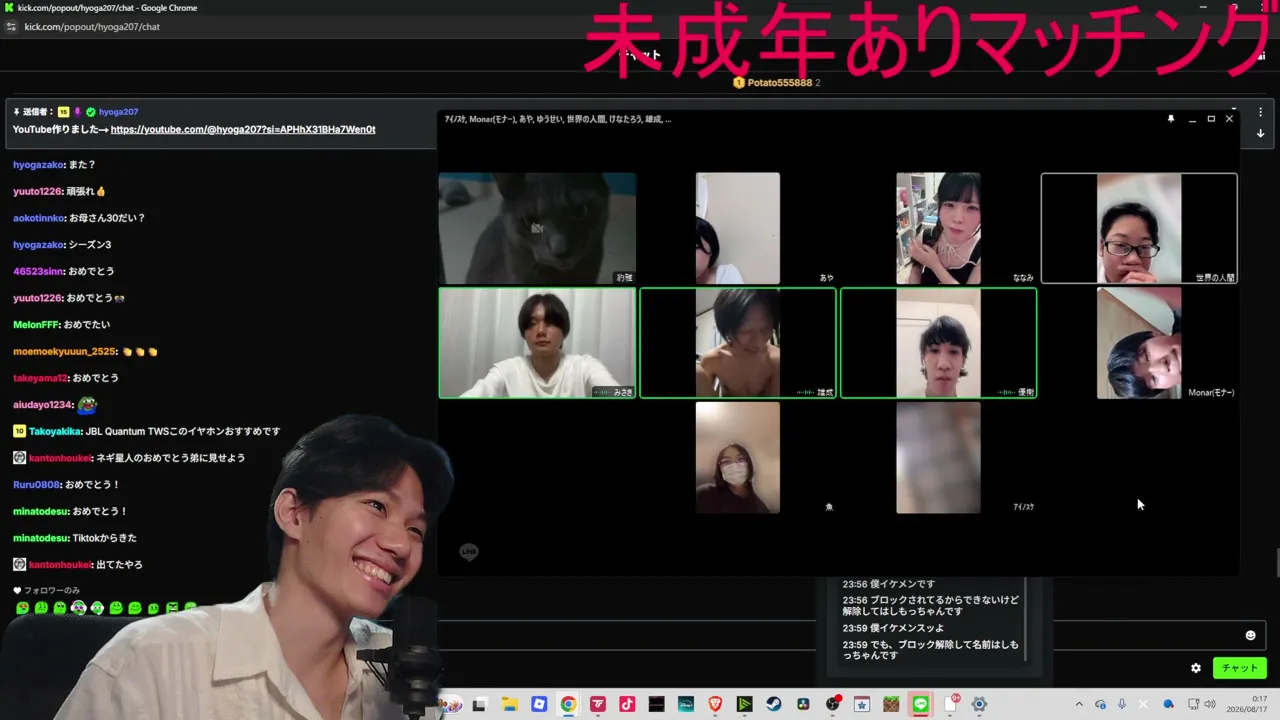The height and width of the screenshot is (720, 1280).
Task: Send message with green チャット button
Action: 1240,668
